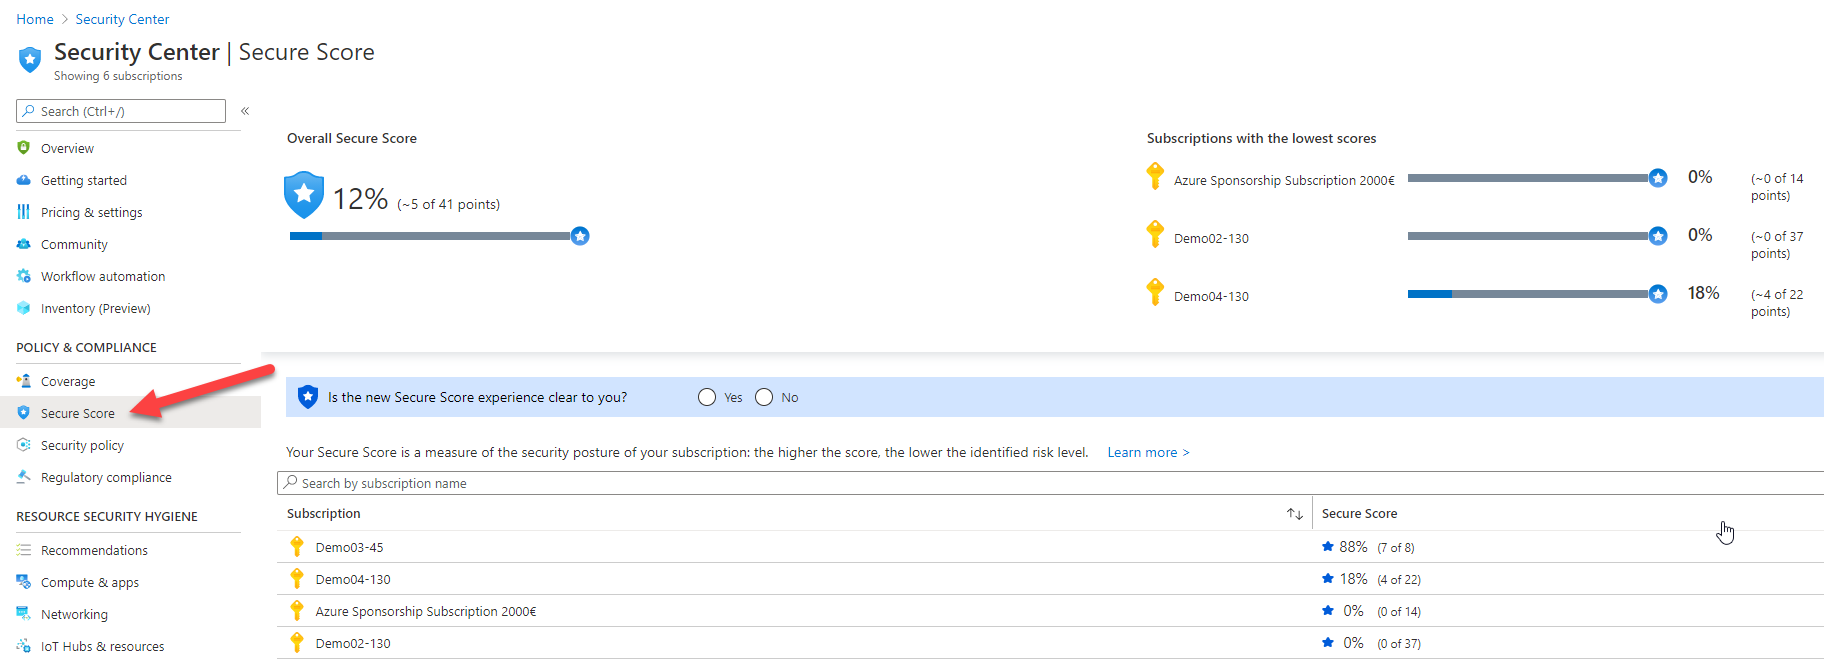Open Demo04-130 in lowest scores list
Viewport: 1824px width, 664px height.
coord(1211,296)
